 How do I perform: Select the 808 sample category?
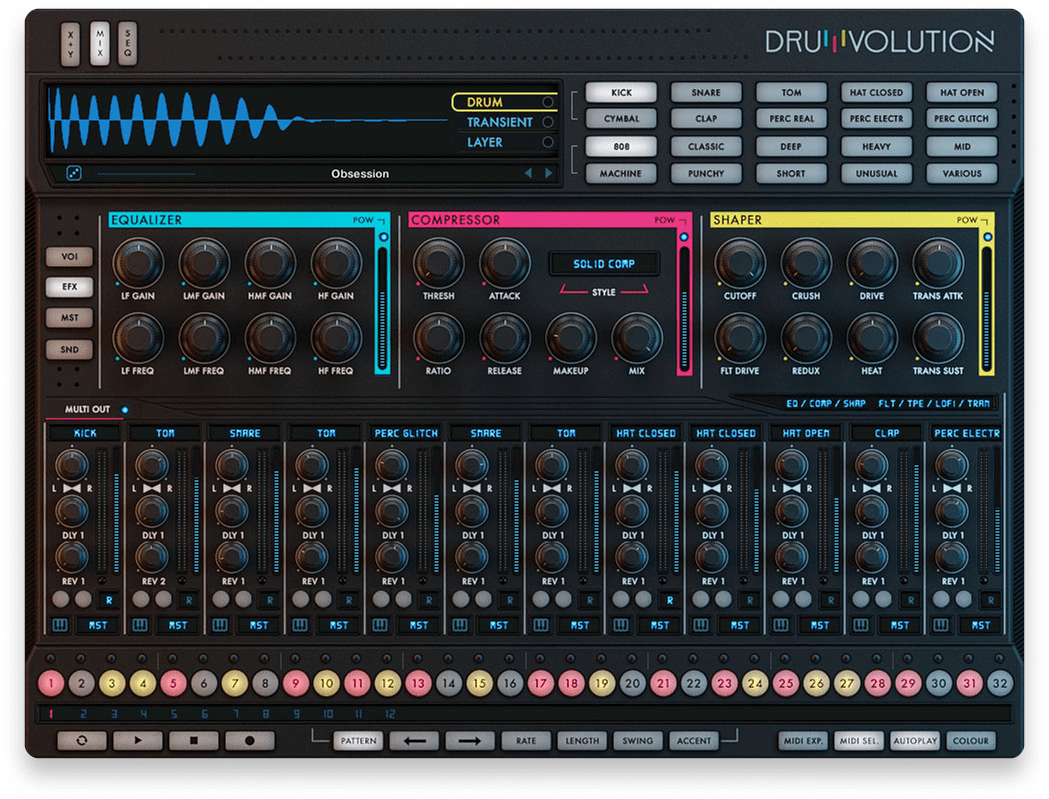click(x=620, y=146)
